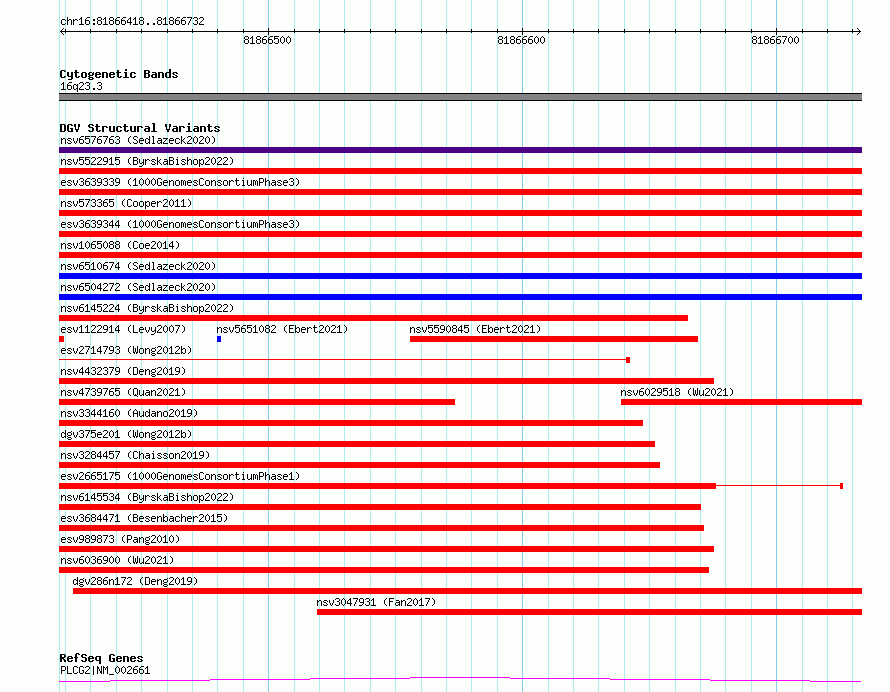Select the magenta PLCG2 gene track line
The height and width of the screenshot is (692, 890).
coord(460,679)
